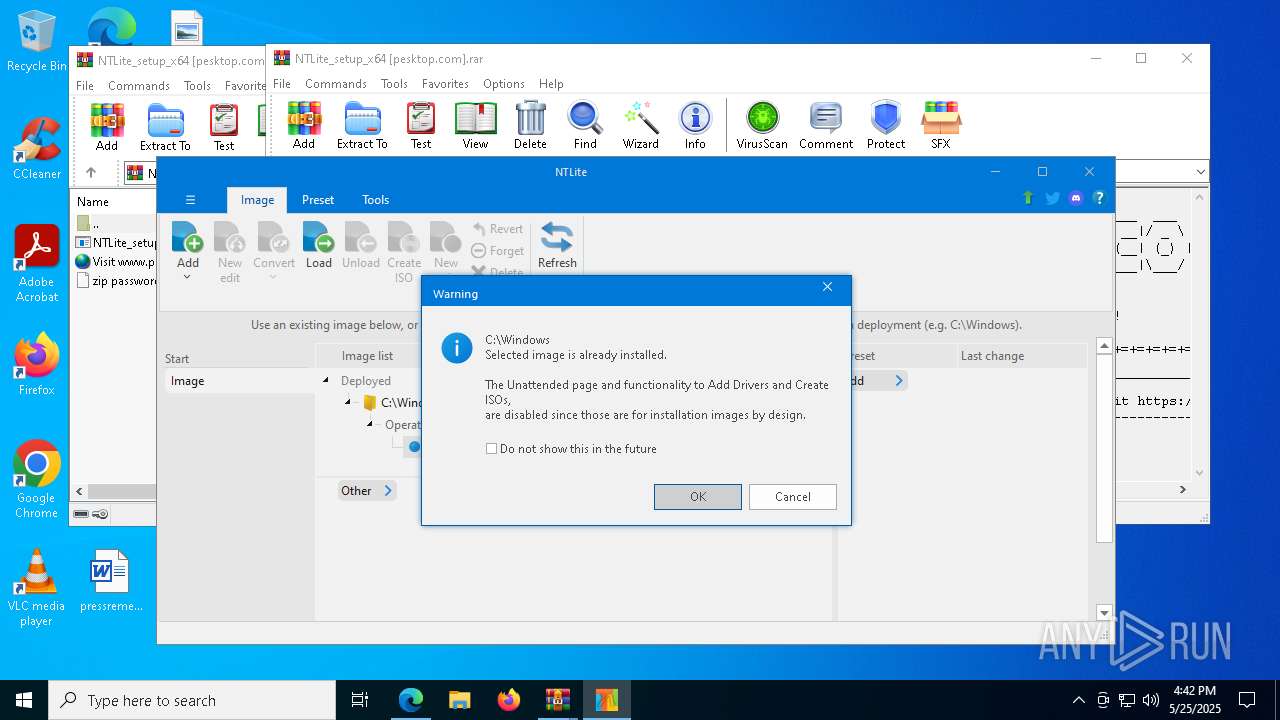The image size is (1280, 720).
Task: Click OK in the Warning dialog
Action: tap(698, 497)
